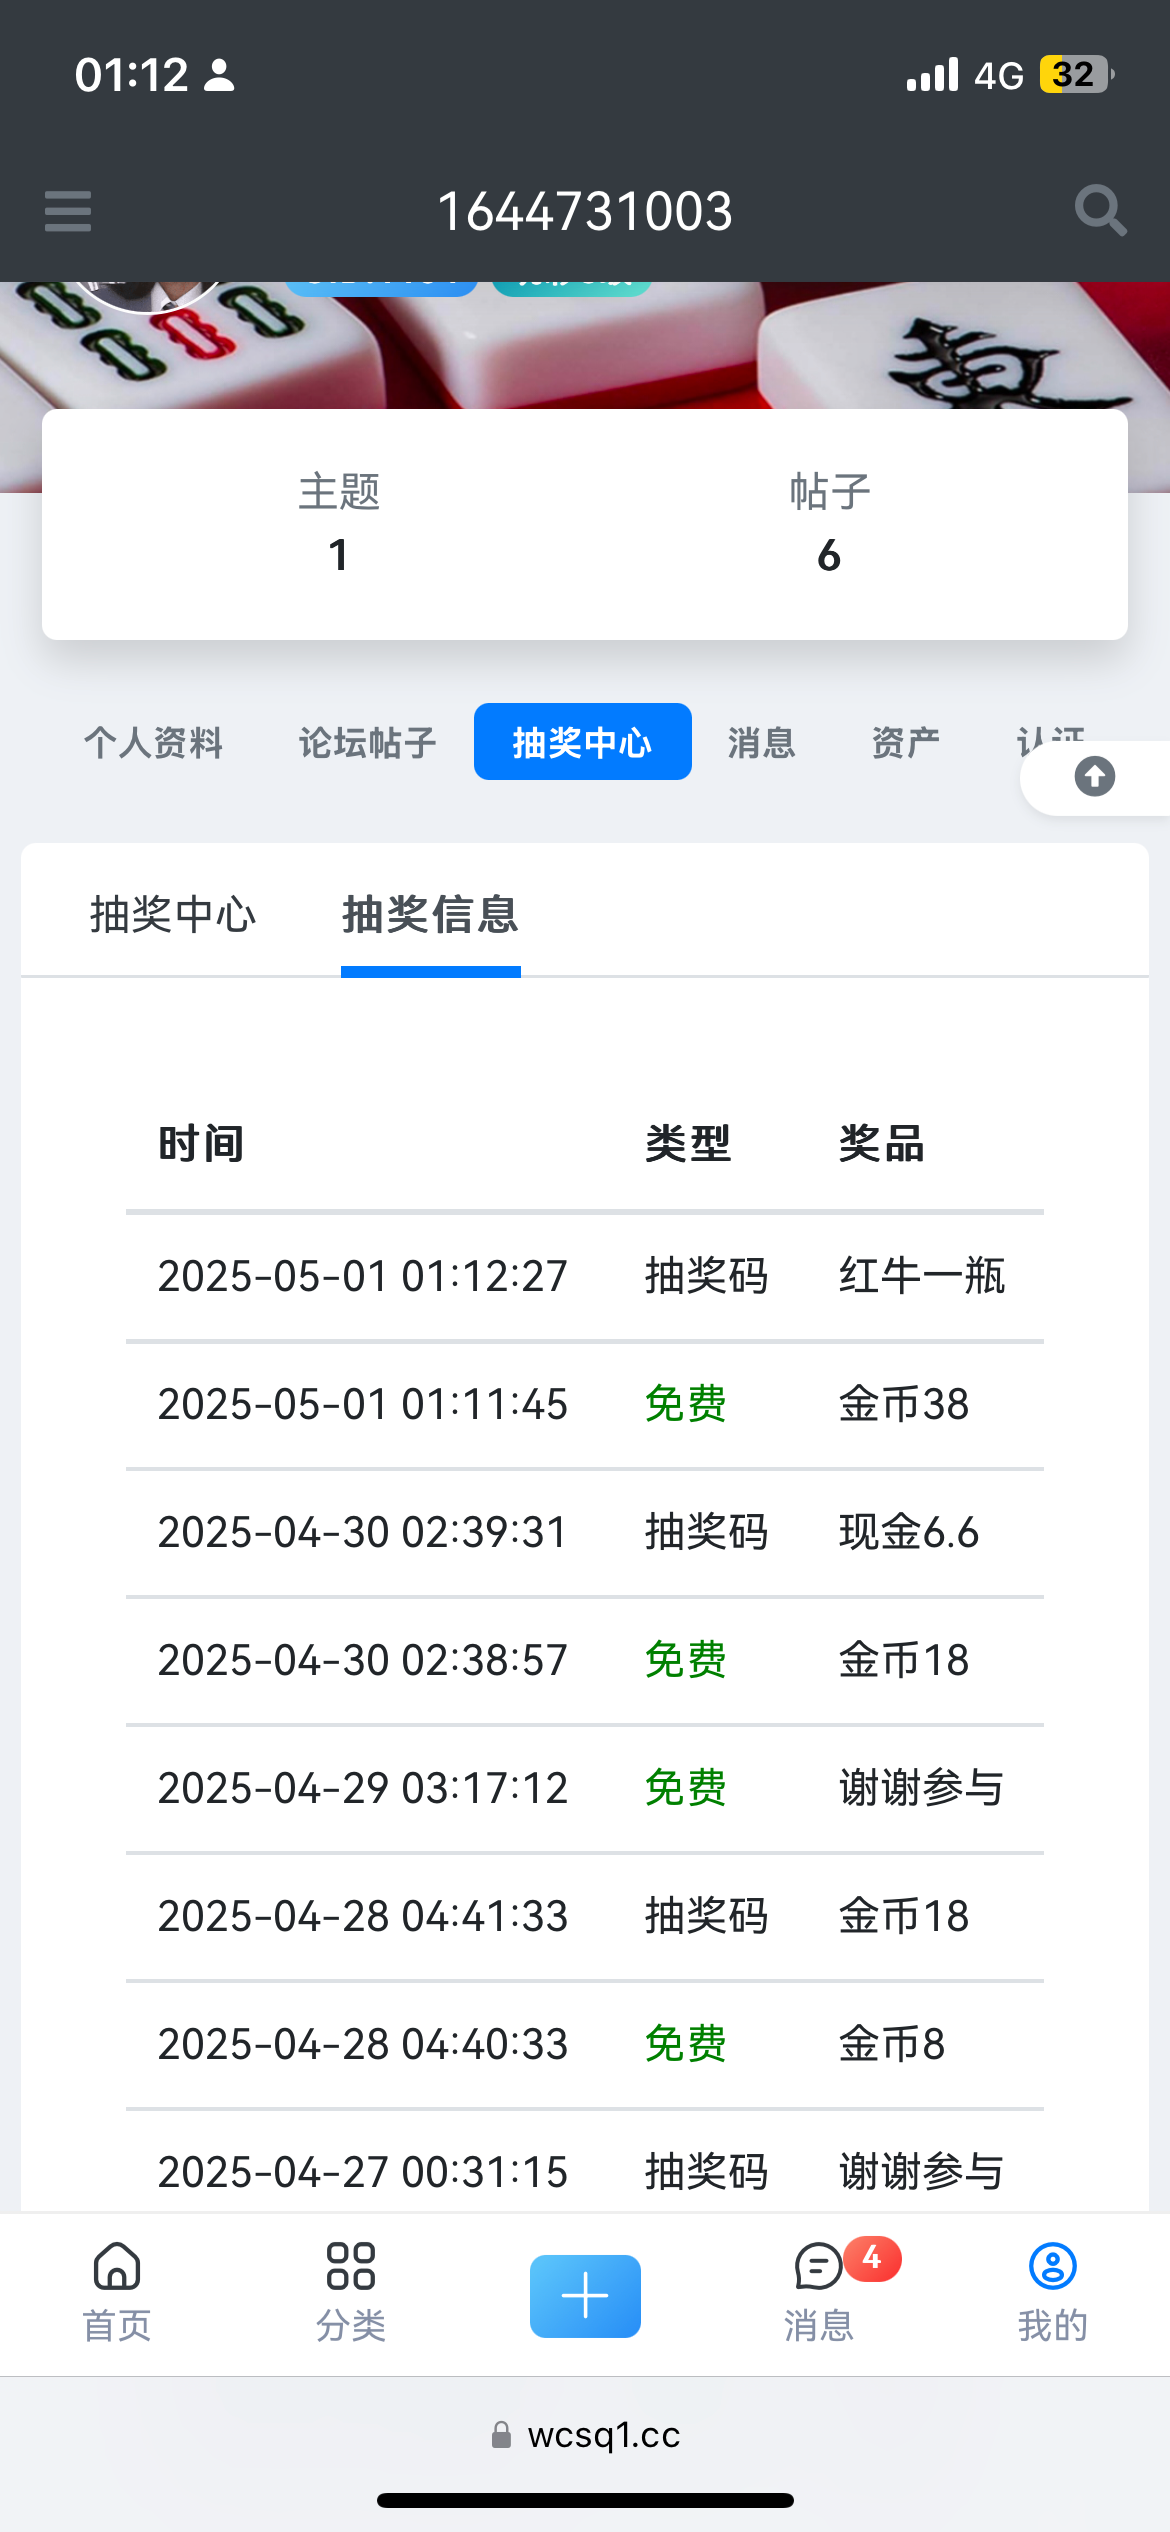The height and width of the screenshot is (2532, 1170).
Task: Click the scroll-to-top arrow icon
Action: (1094, 777)
